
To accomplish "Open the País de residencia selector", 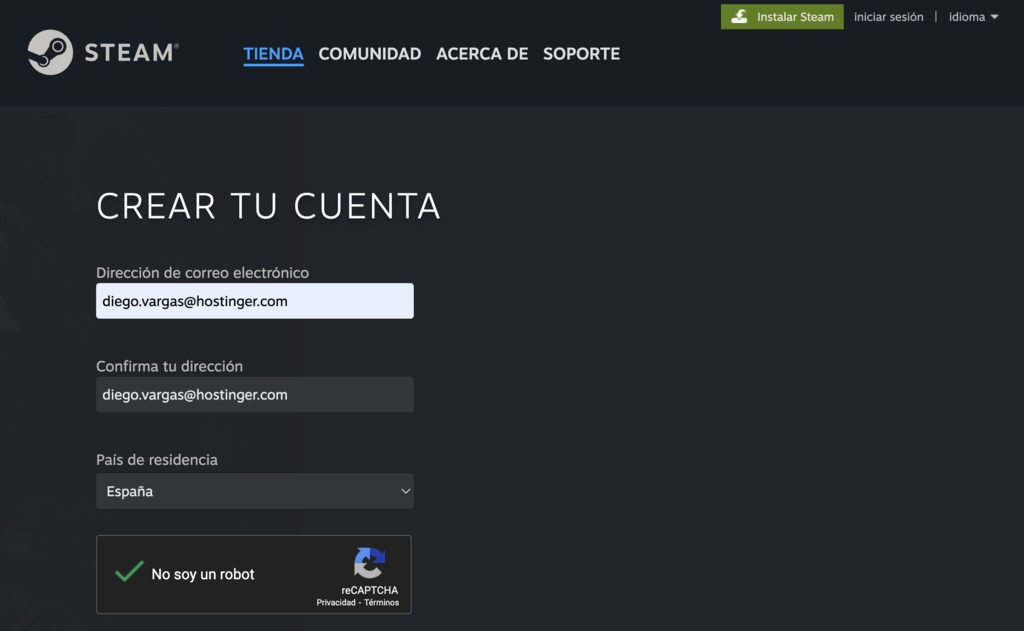I will pos(254,491).
